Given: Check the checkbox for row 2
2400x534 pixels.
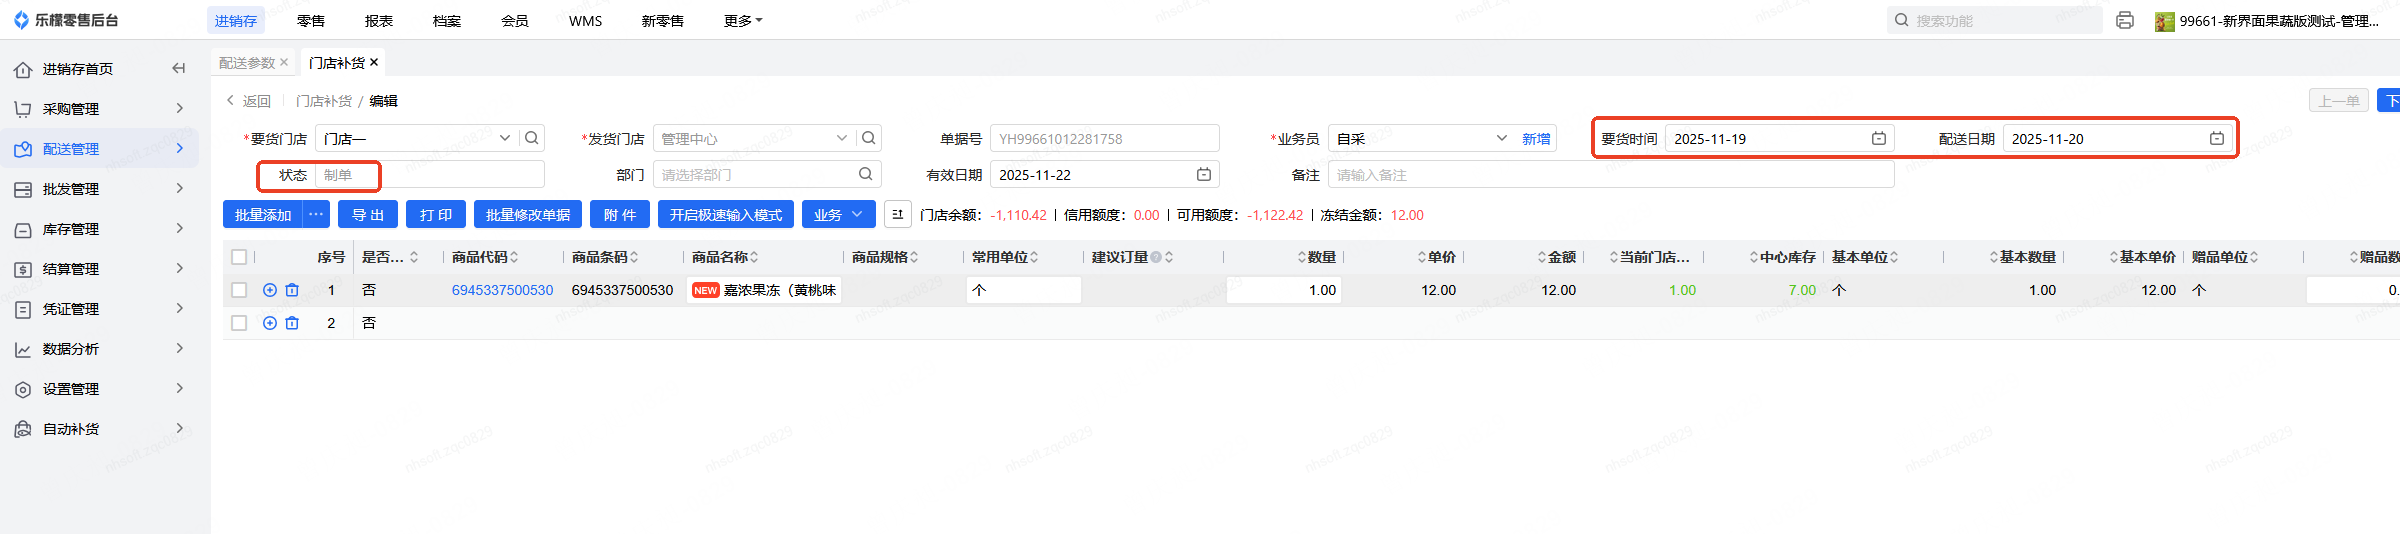Looking at the screenshot, I should (239, 323).
